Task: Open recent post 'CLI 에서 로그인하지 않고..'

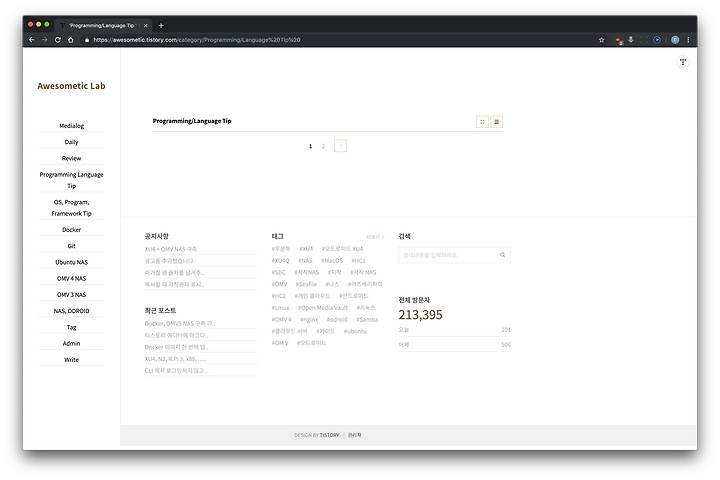Action: (x=176, y=371)
